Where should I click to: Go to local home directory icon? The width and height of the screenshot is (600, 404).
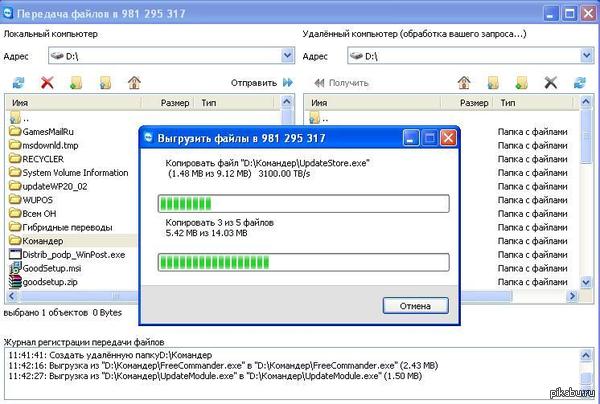tap(134, 82)
